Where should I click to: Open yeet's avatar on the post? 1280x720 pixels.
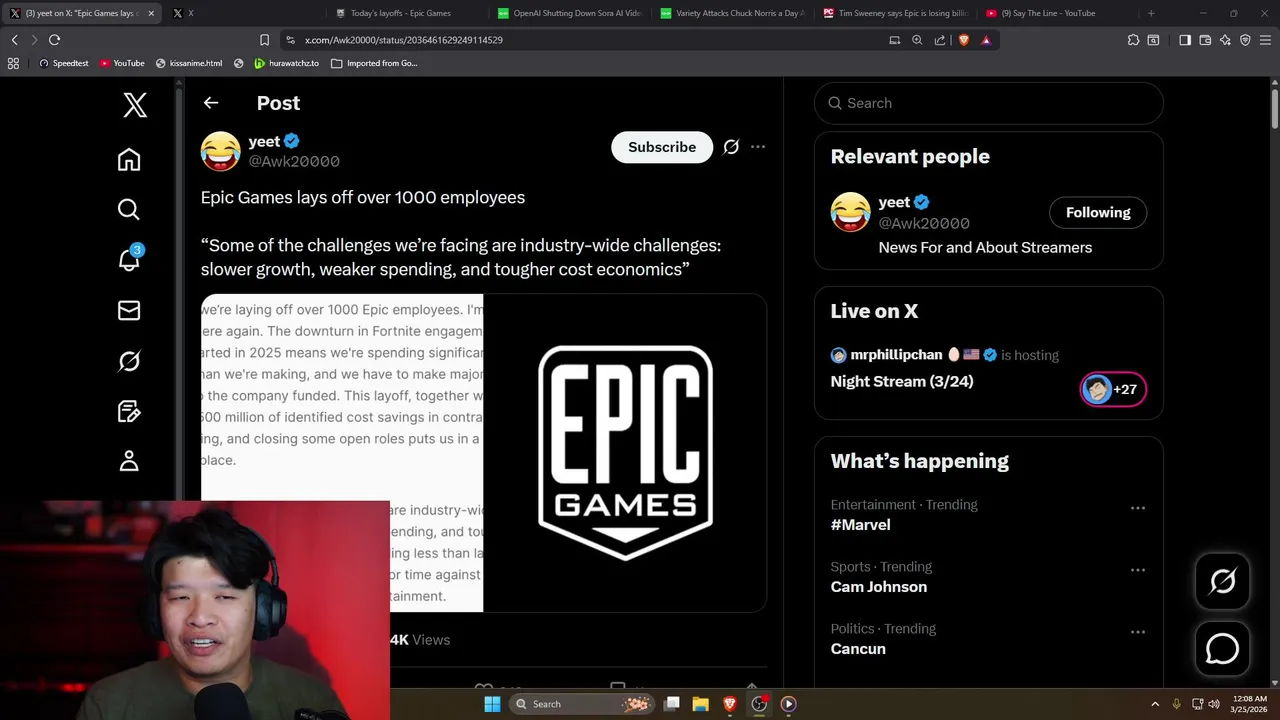[220, 151]
